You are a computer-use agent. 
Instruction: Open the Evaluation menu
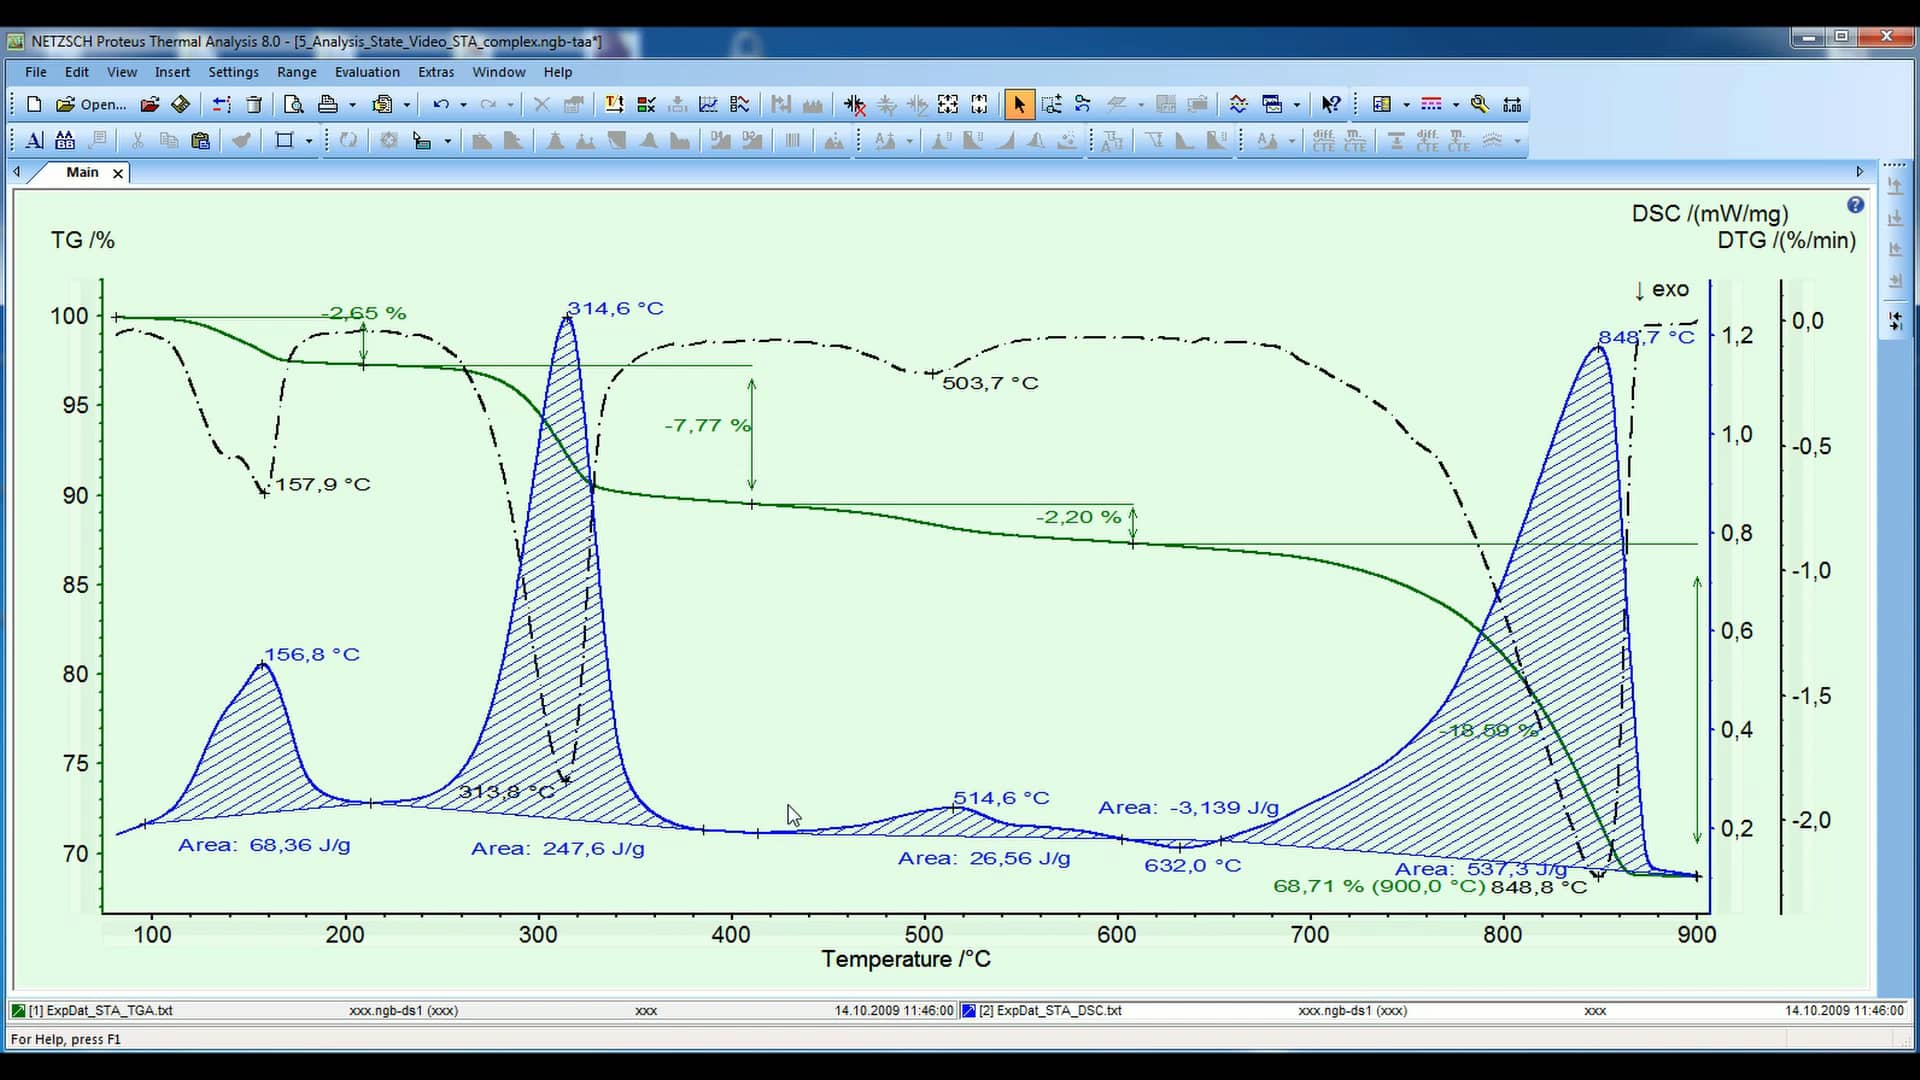[x=367, y=72]
